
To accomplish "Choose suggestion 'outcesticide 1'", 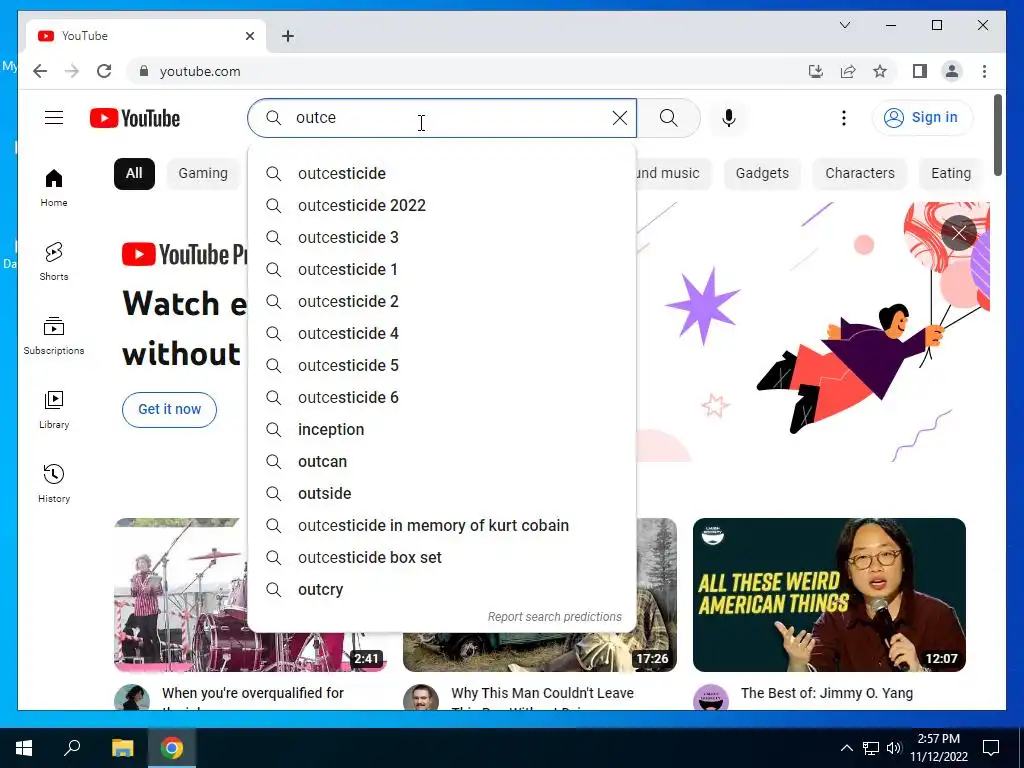I will [441, 269].
